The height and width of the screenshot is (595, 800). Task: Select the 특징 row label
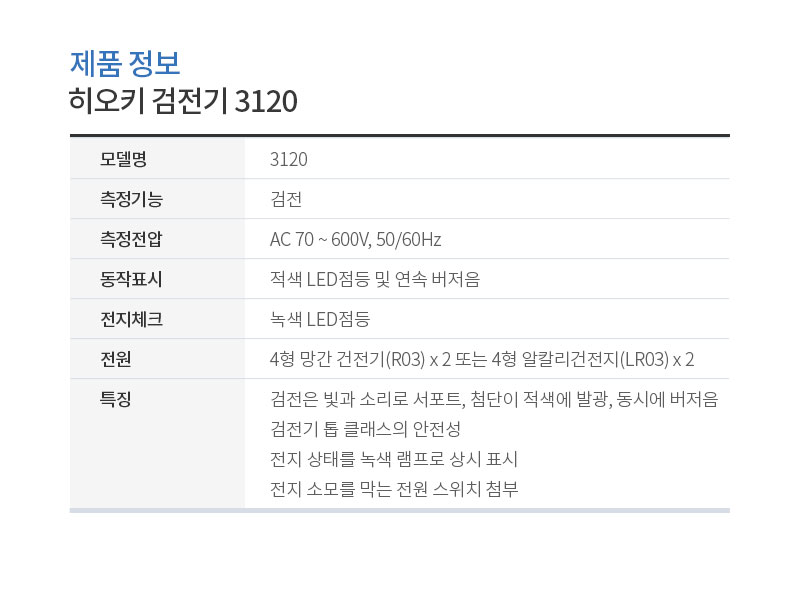point(116,399)
